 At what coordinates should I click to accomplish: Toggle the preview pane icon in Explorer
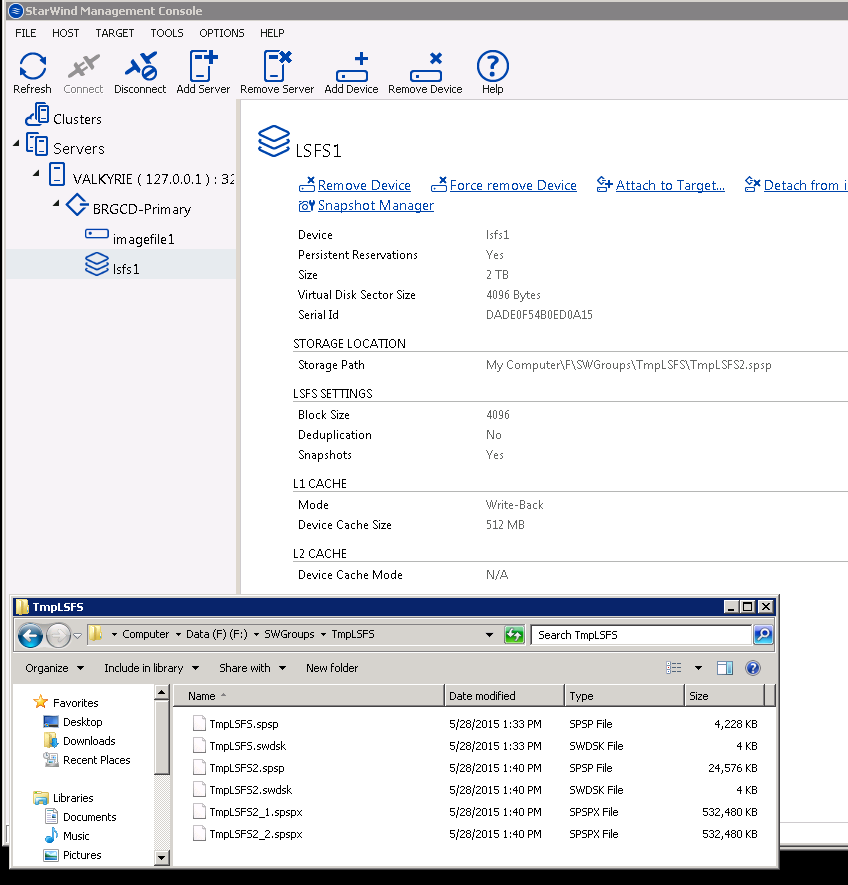725,668
